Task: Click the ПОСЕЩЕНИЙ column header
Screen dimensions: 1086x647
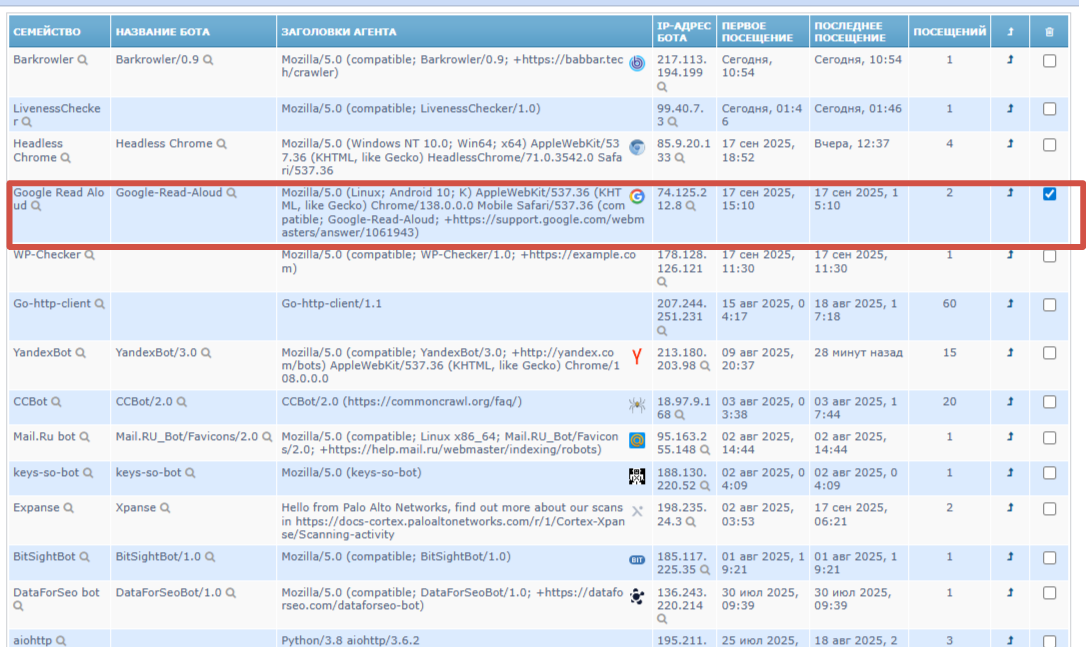Action: pyautogui.click(x=949, y=32)
